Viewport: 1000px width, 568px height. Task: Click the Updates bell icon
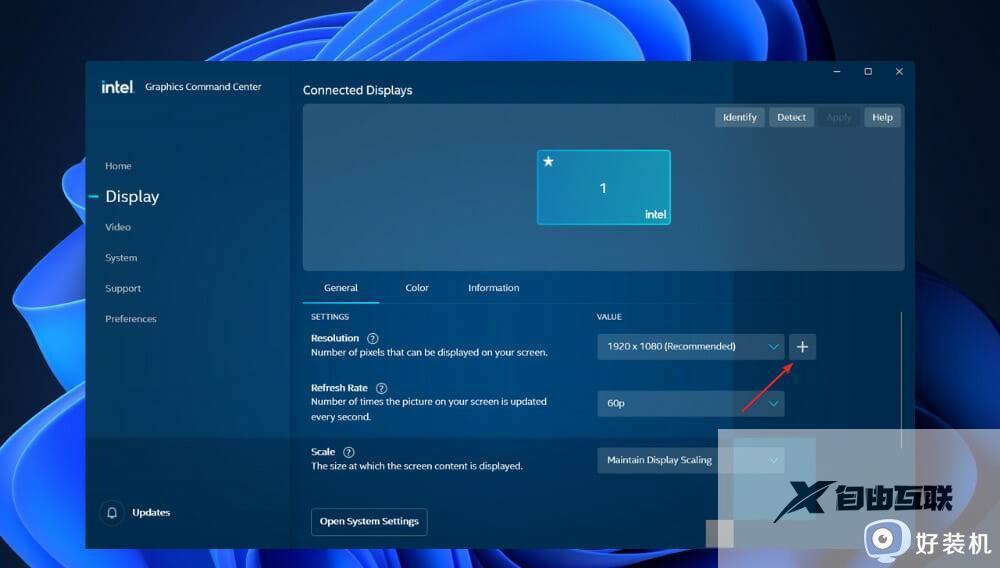tap(112, 513)
